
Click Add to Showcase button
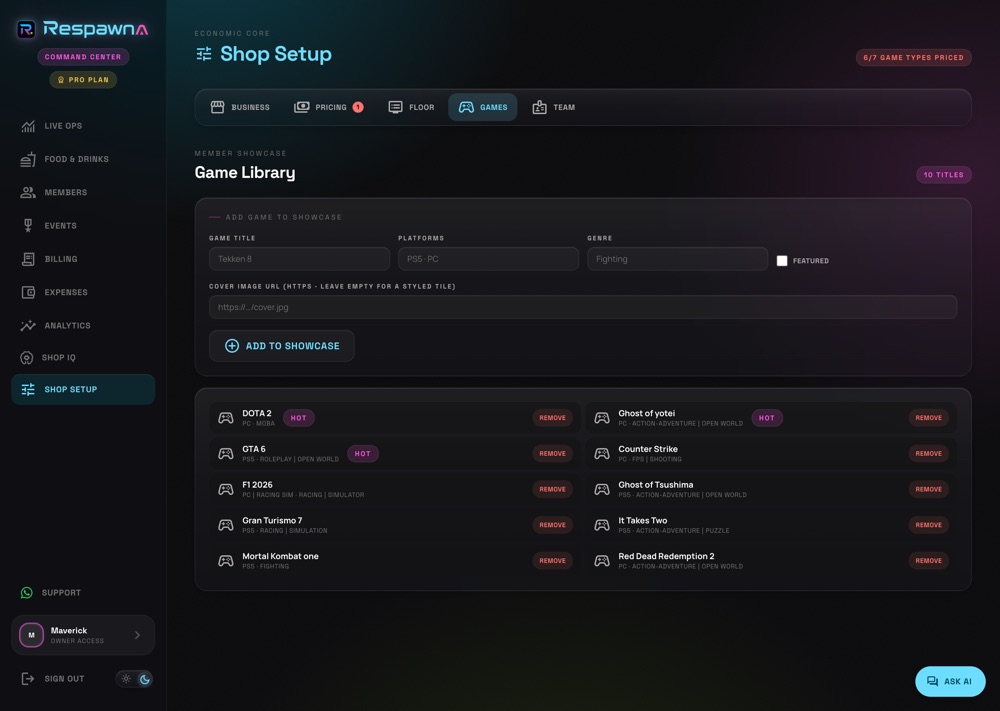click(282, 346)
